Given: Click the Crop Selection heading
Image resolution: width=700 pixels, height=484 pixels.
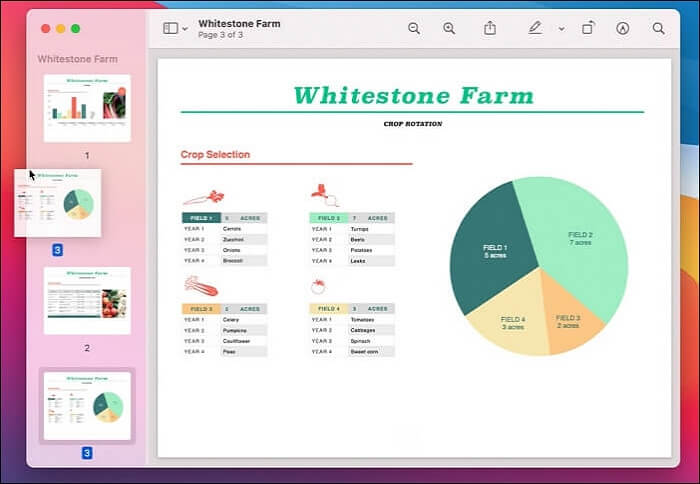Looking at the screenshot, I should pyautogui.click(x=215, y=155).
